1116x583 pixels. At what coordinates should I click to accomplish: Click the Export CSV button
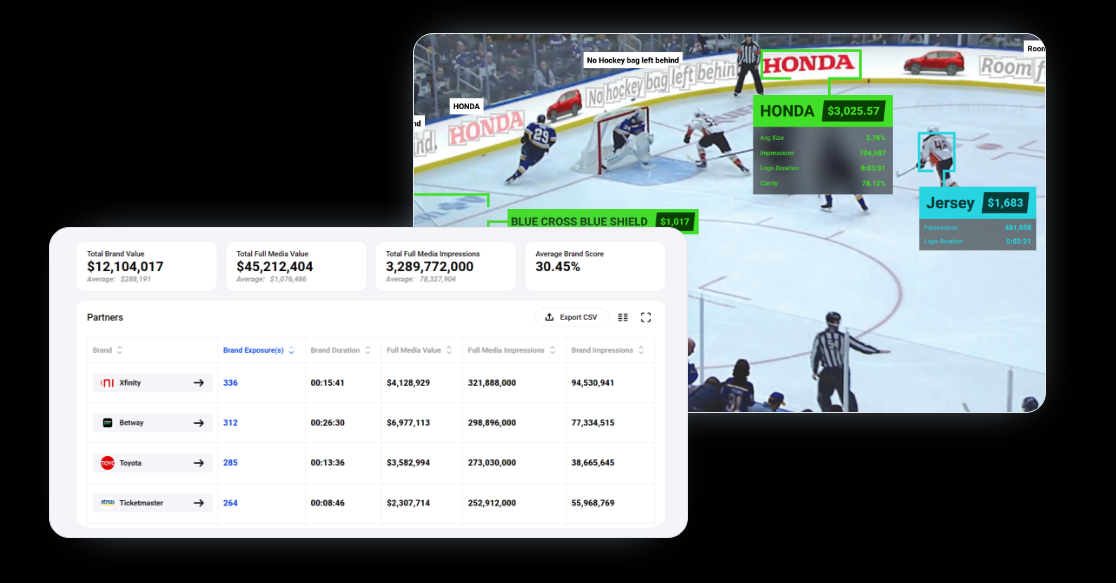pyautogui.click(x=572, y=316)
